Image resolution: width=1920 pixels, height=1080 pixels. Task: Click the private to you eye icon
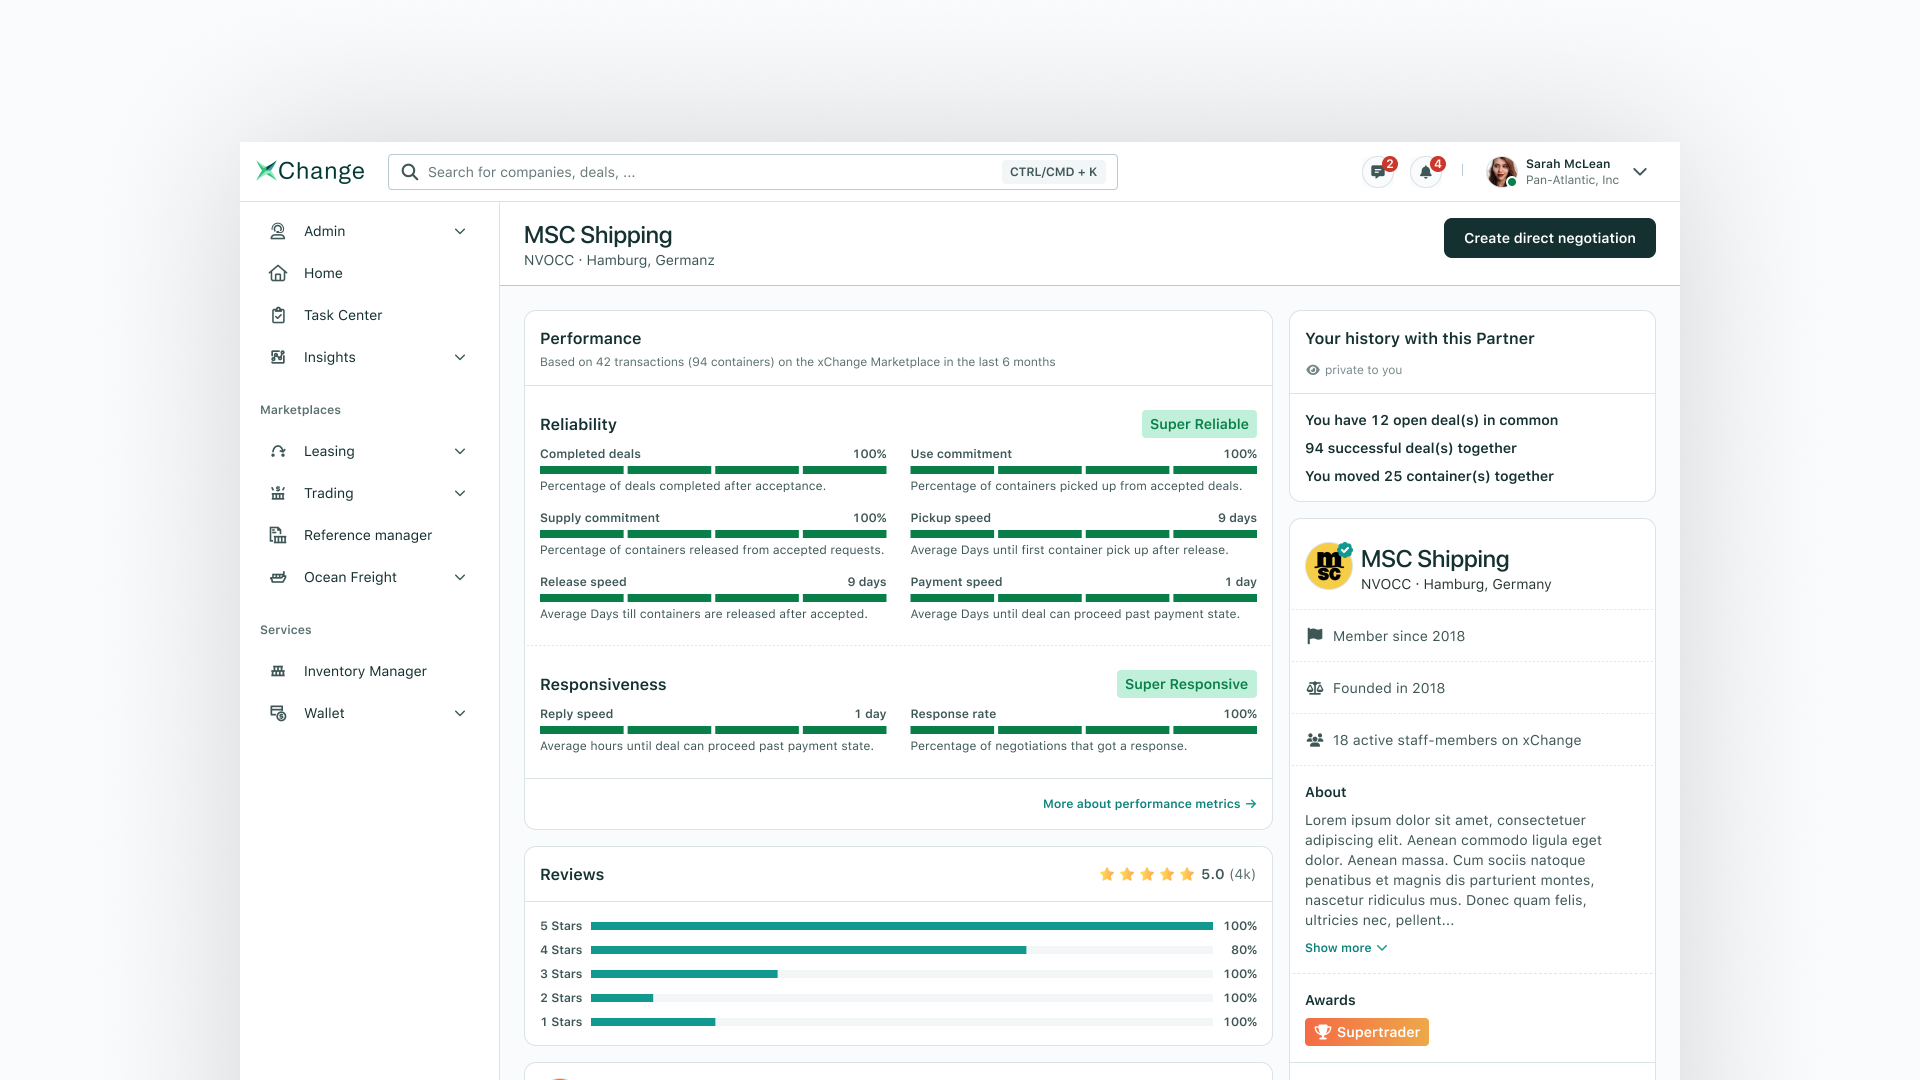1313,370
